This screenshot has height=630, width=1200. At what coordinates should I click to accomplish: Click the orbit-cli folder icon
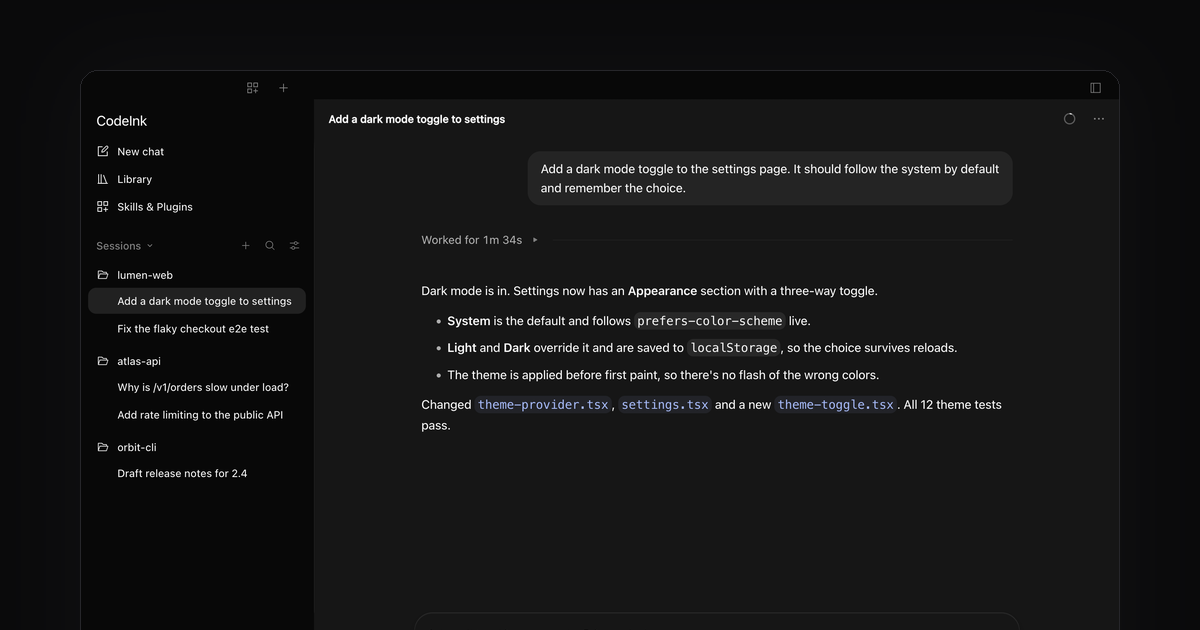103,448
